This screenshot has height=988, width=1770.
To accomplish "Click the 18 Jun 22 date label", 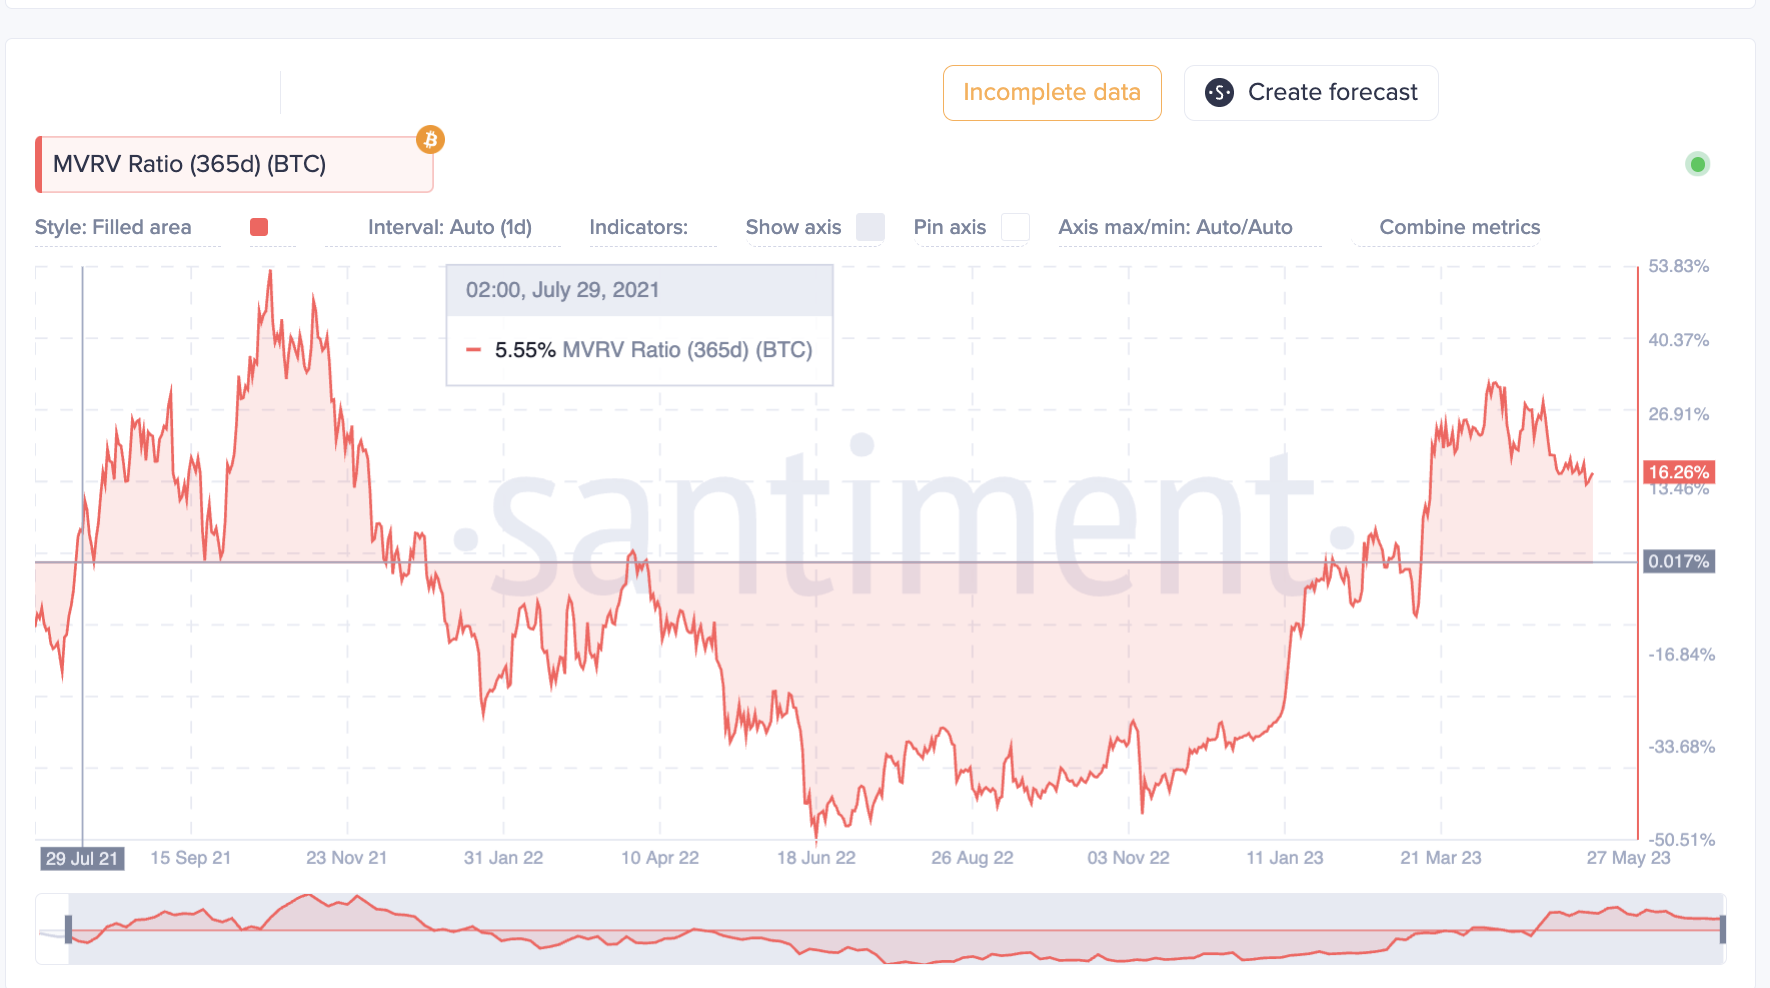I will point(817,858).
